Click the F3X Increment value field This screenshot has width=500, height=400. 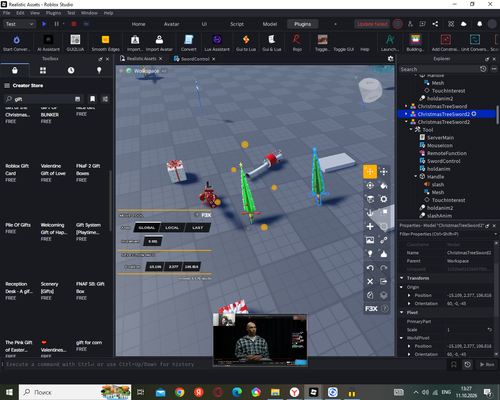pyautogui.click(x=153, y=241)
